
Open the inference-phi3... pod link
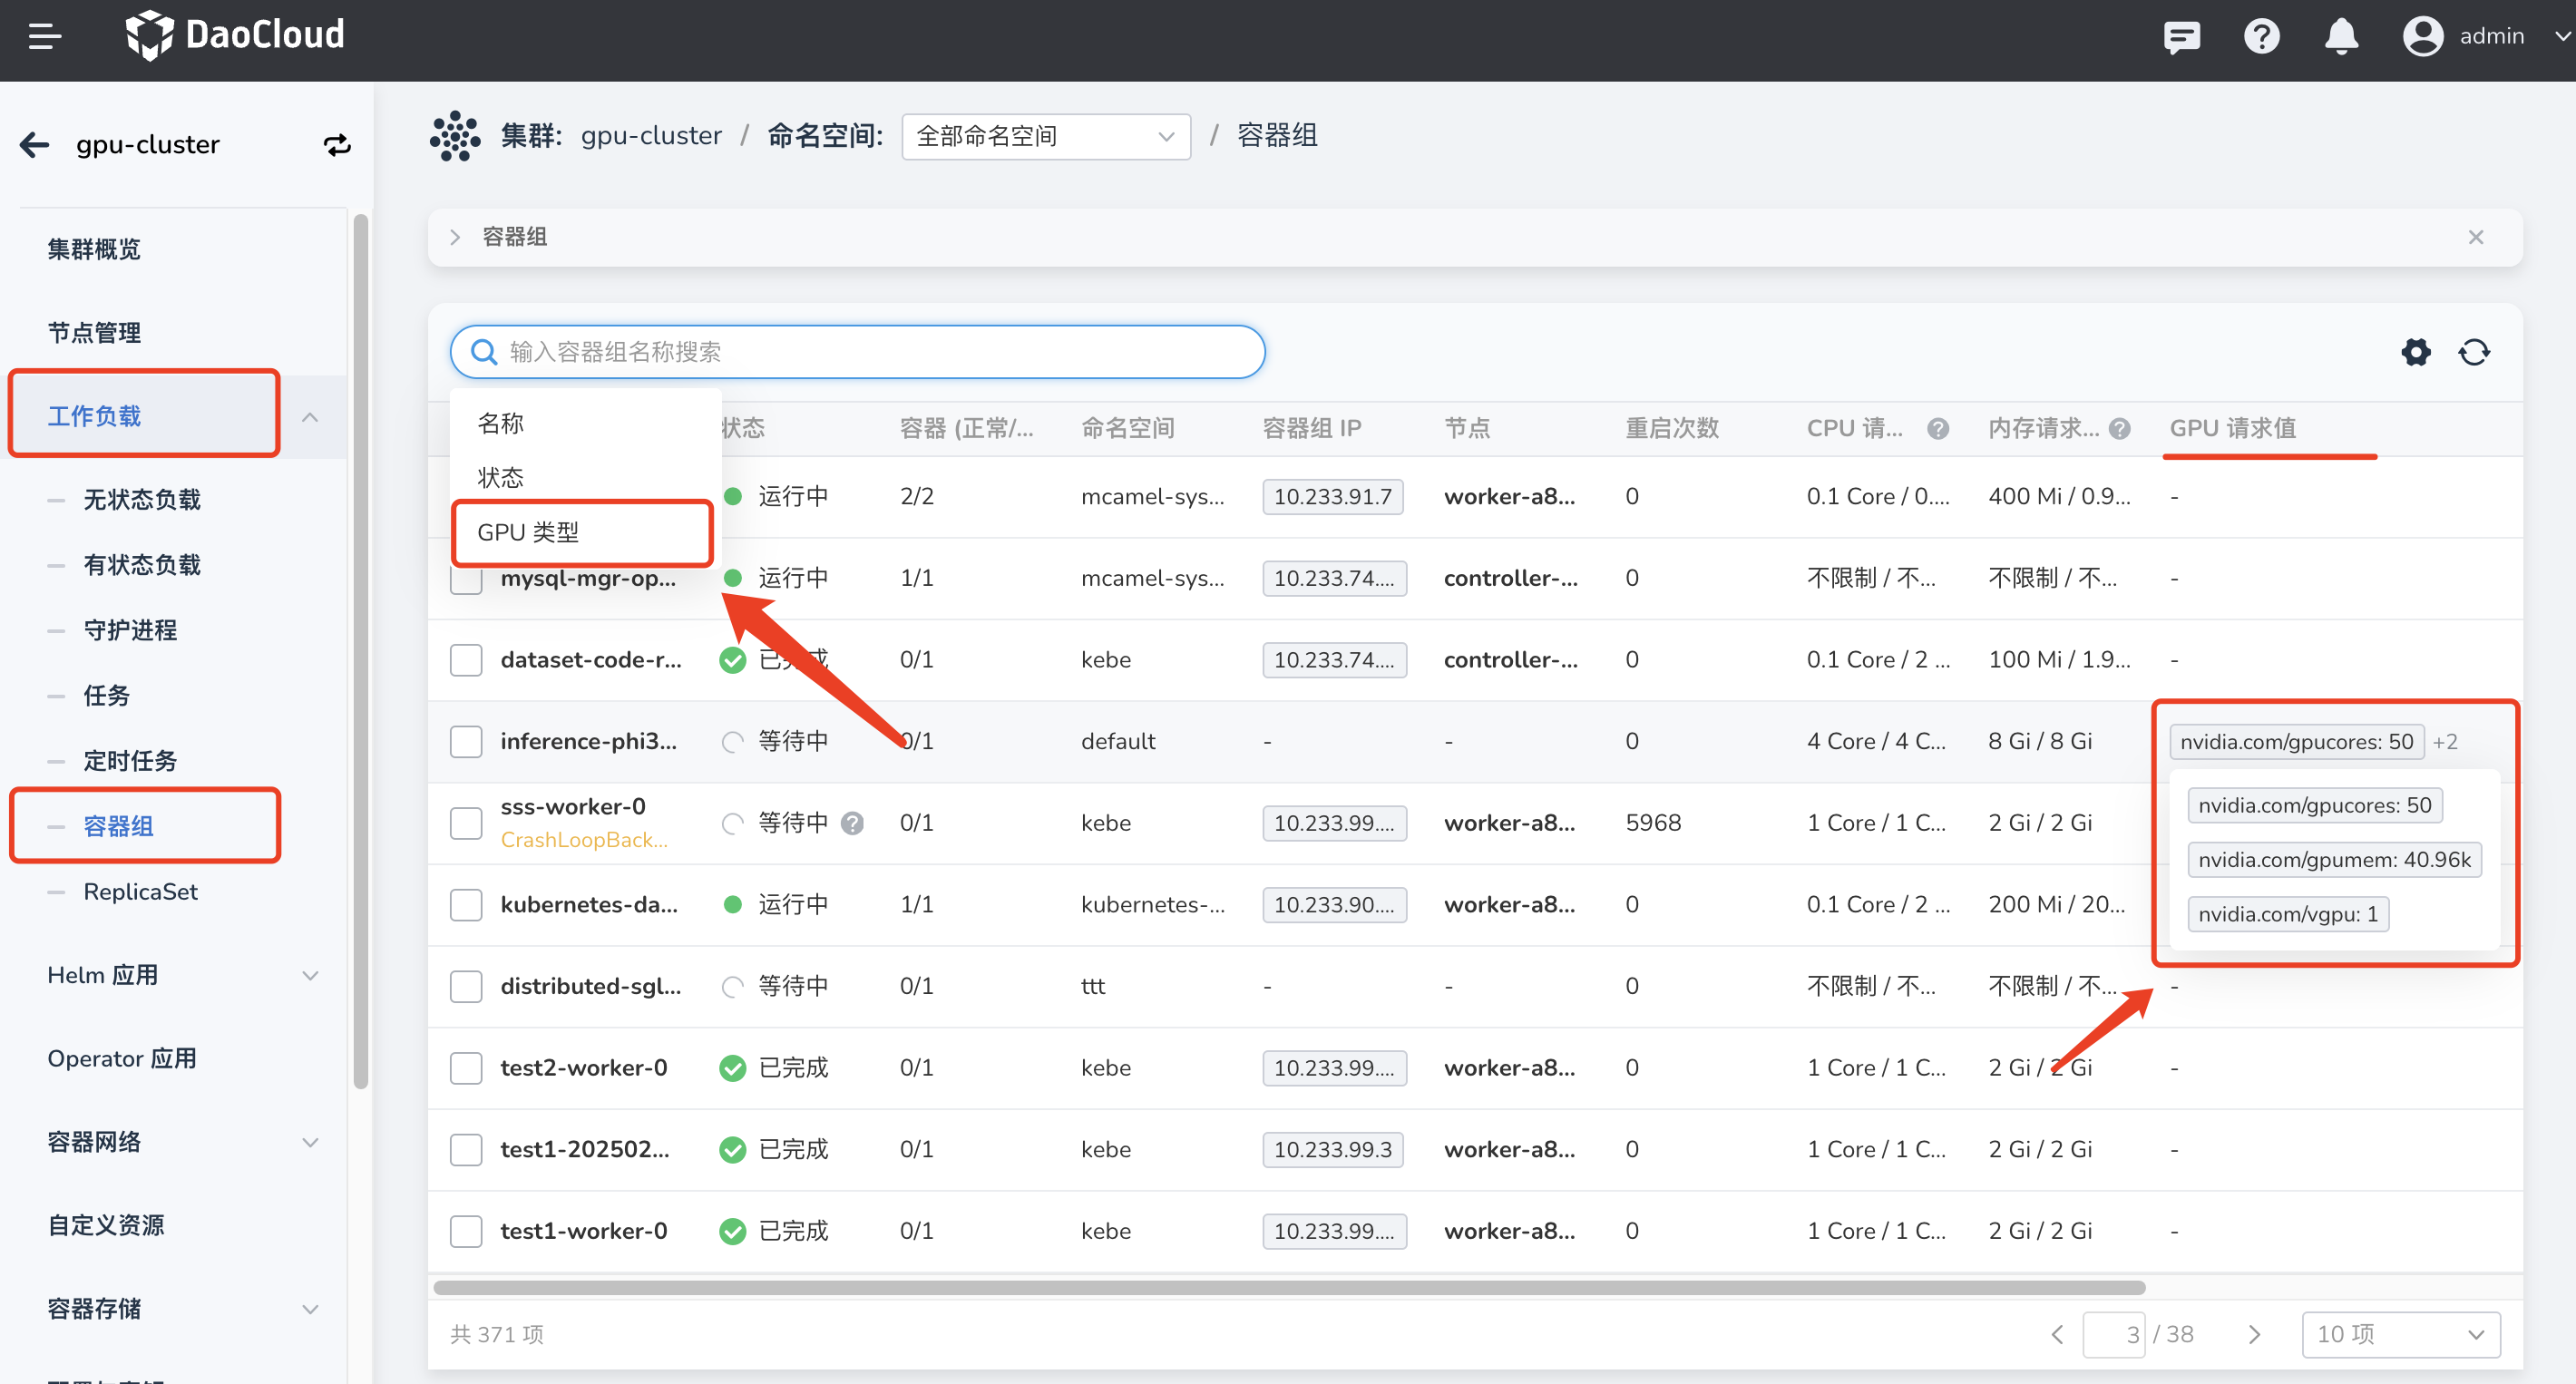coord(588,741)
